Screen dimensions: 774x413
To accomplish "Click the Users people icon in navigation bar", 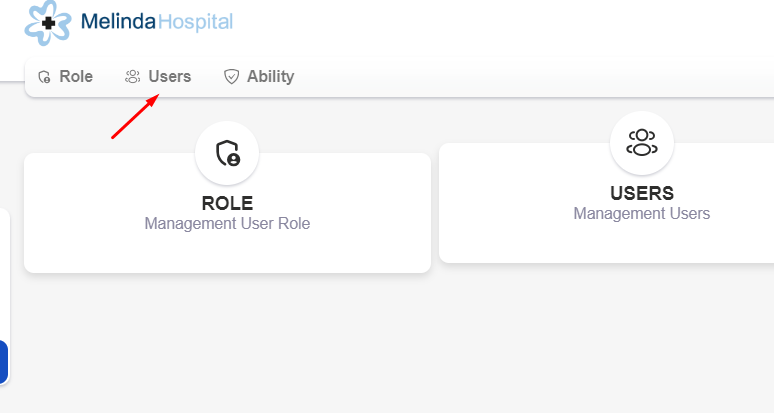I will (x=132, y=77).
